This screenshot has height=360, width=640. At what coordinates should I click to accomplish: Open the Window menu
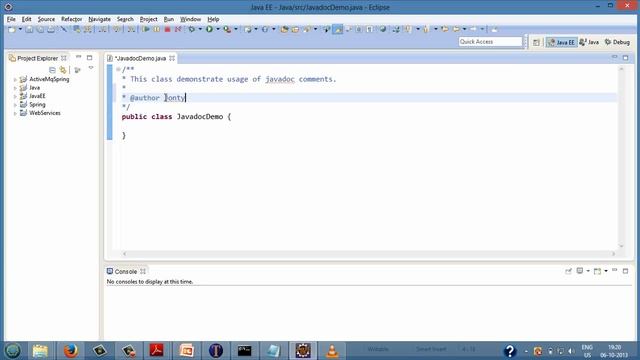[x=190, y=19]
